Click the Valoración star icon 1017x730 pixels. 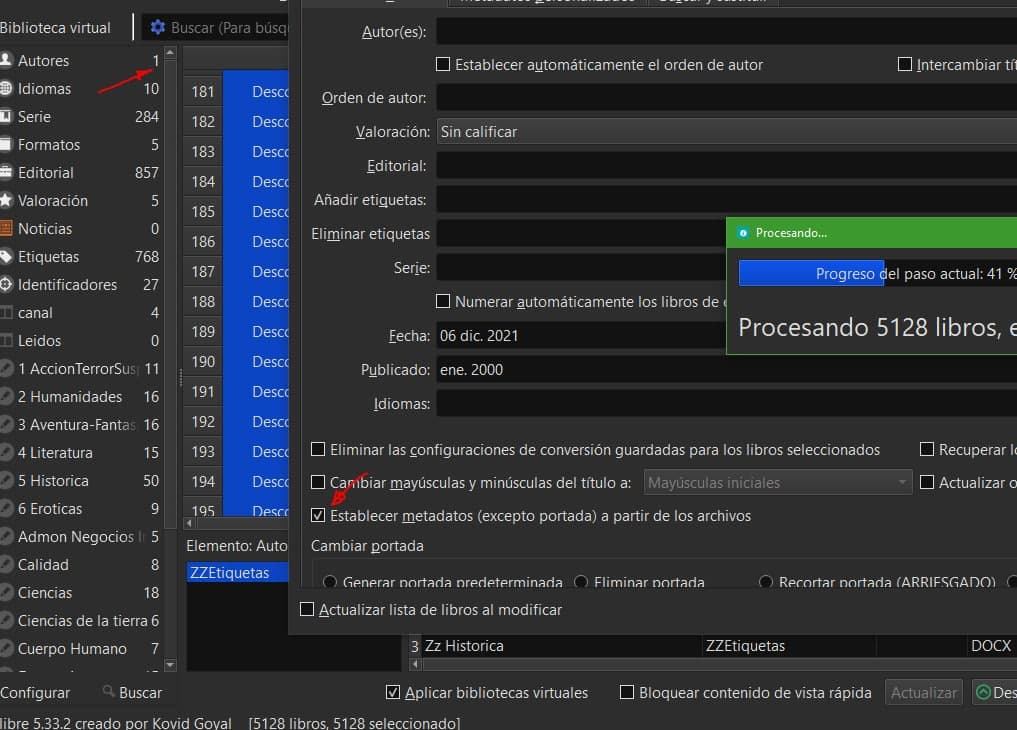click(x=6, y=200)
